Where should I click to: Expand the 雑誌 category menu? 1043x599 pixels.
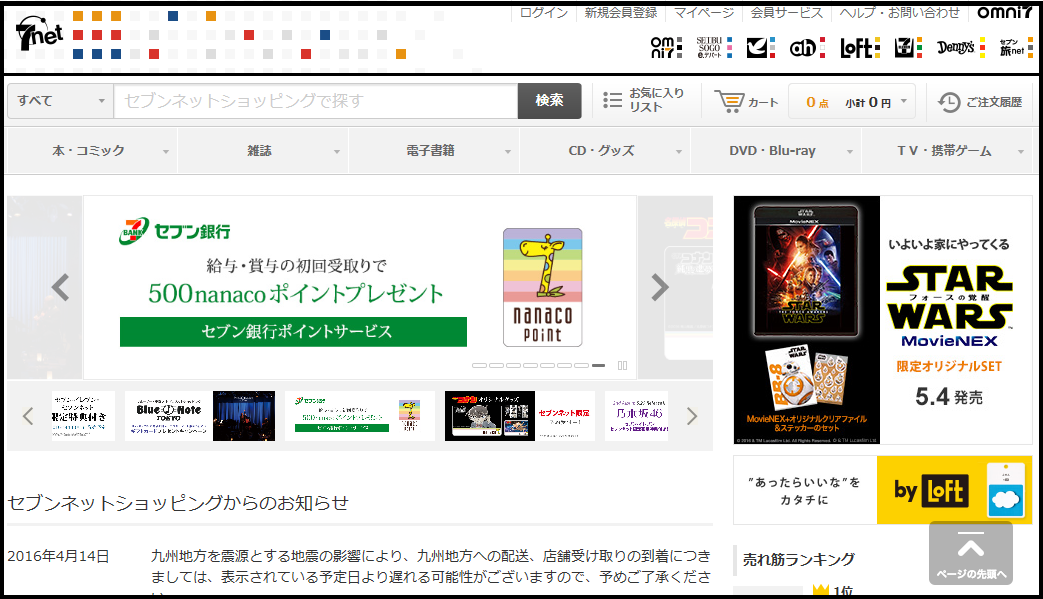[x=263, y=151]
